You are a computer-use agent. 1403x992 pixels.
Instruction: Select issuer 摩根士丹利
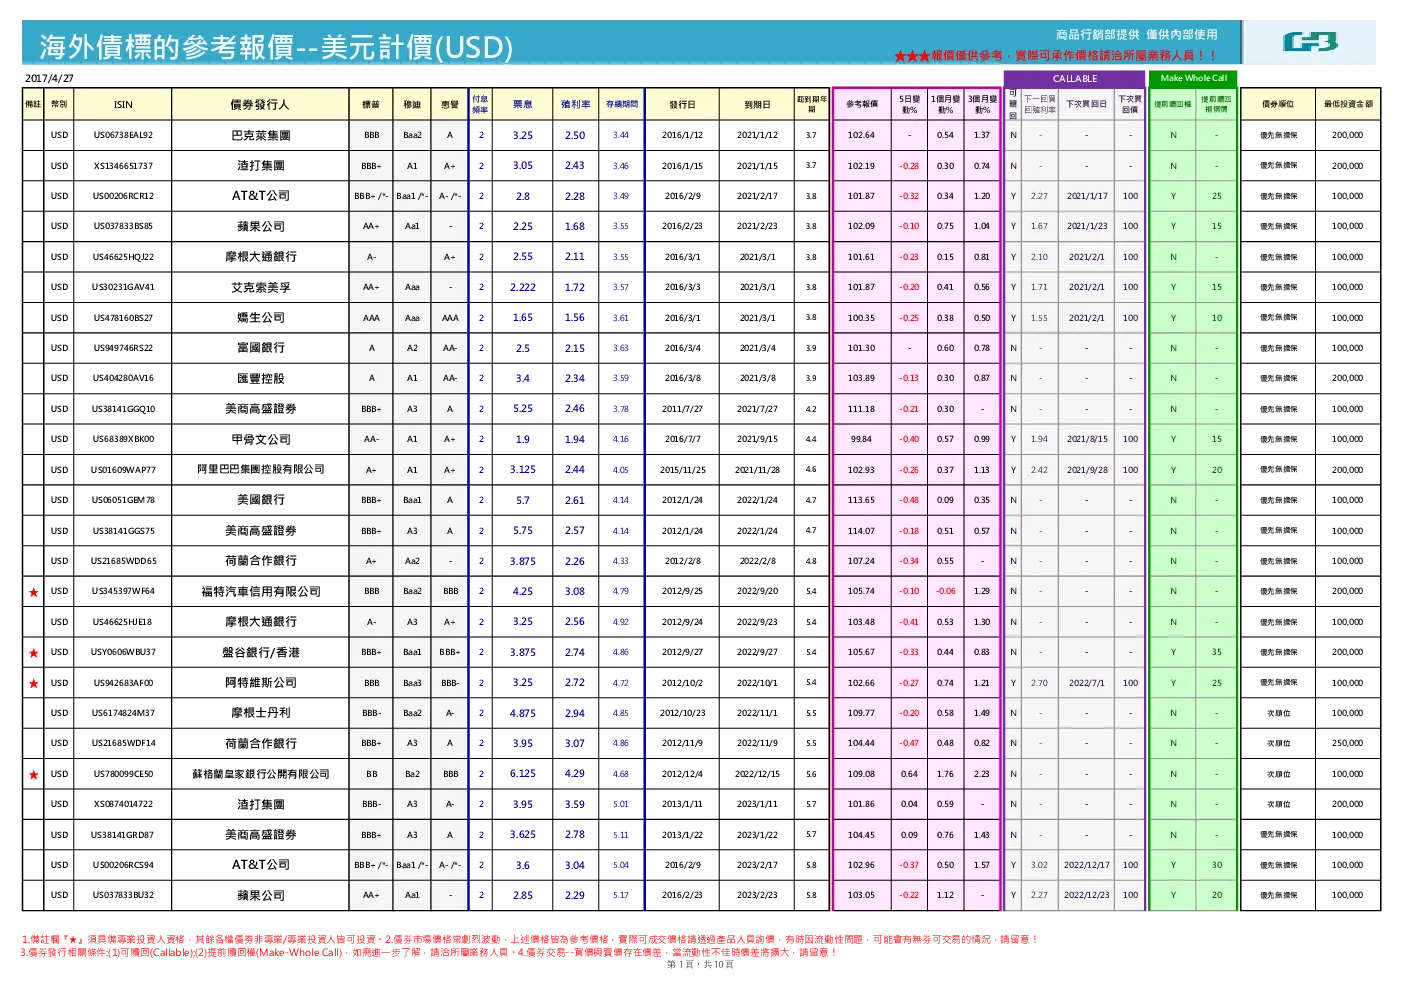click(x=261, y=713)
